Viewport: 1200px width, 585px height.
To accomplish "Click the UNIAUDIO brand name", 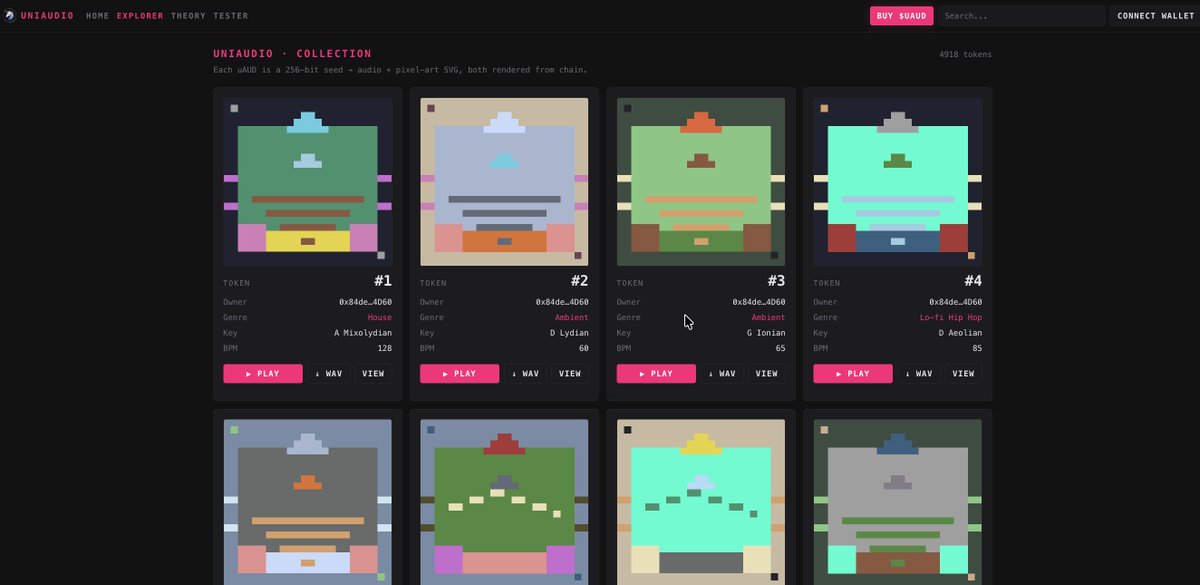I will (x=47, y=16).
